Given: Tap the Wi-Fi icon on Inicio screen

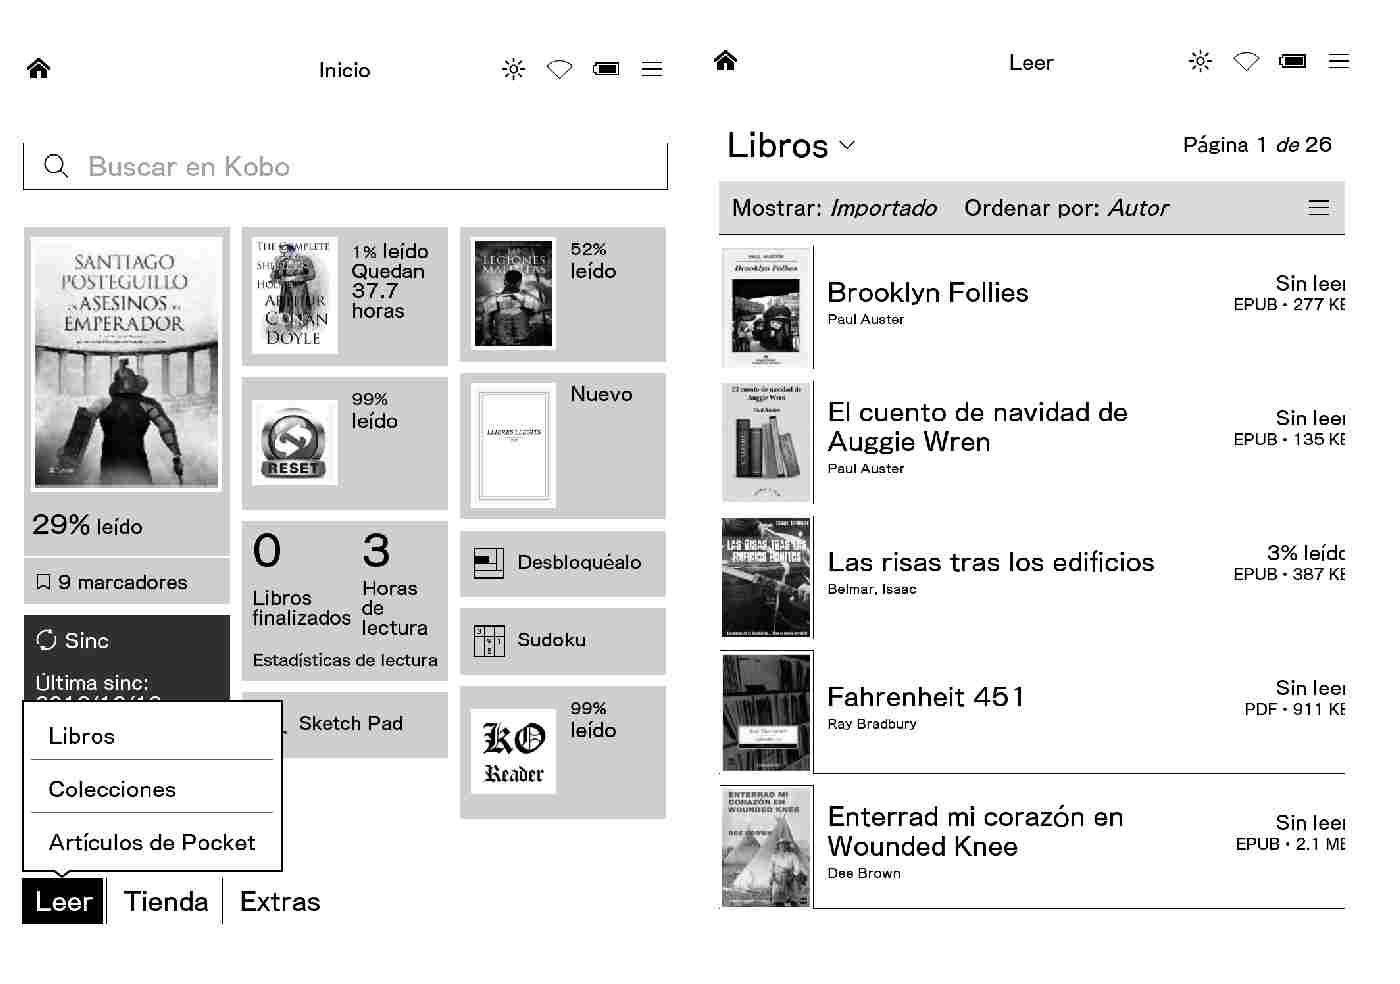Looking at the screenshot, I should (x=559, y=69).
